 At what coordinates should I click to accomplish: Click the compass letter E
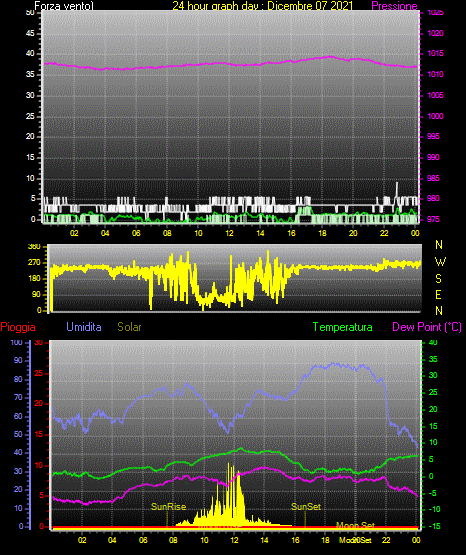point(438,294)
